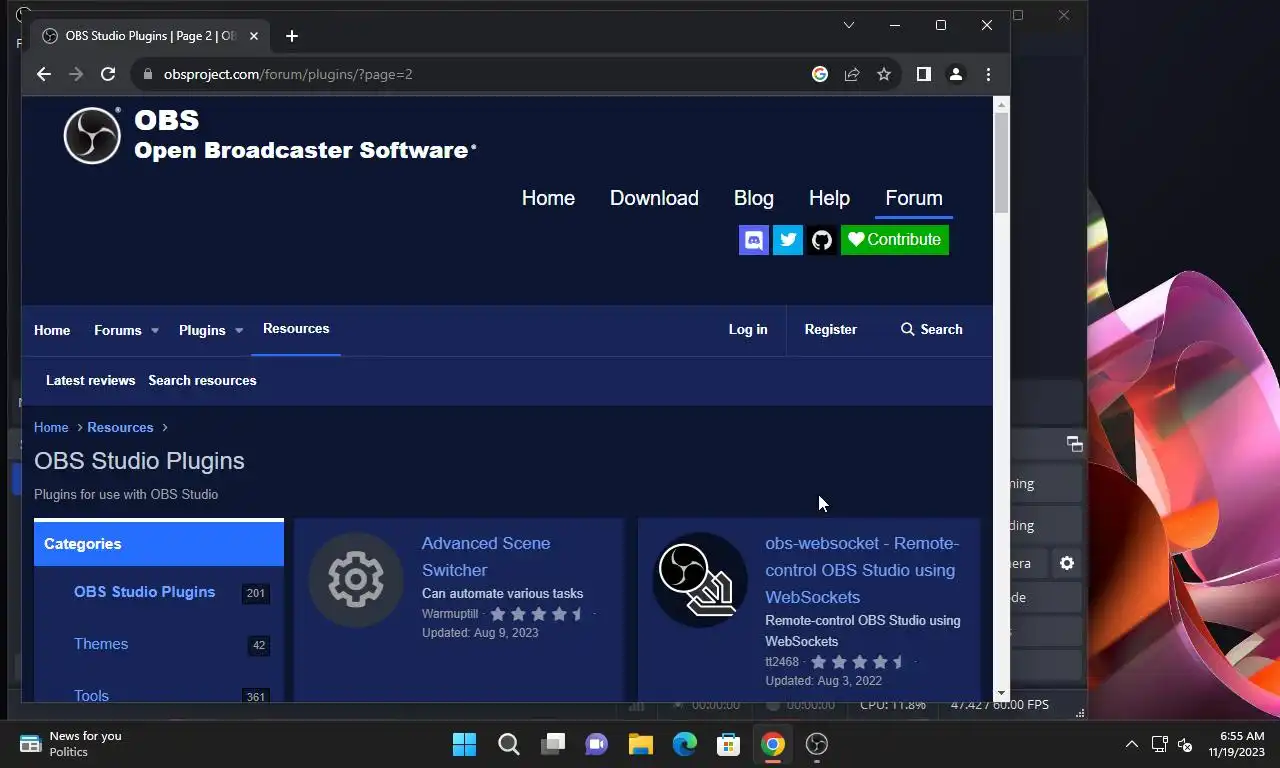
Task: Select the Resources tab
Action: coord(296,329)
